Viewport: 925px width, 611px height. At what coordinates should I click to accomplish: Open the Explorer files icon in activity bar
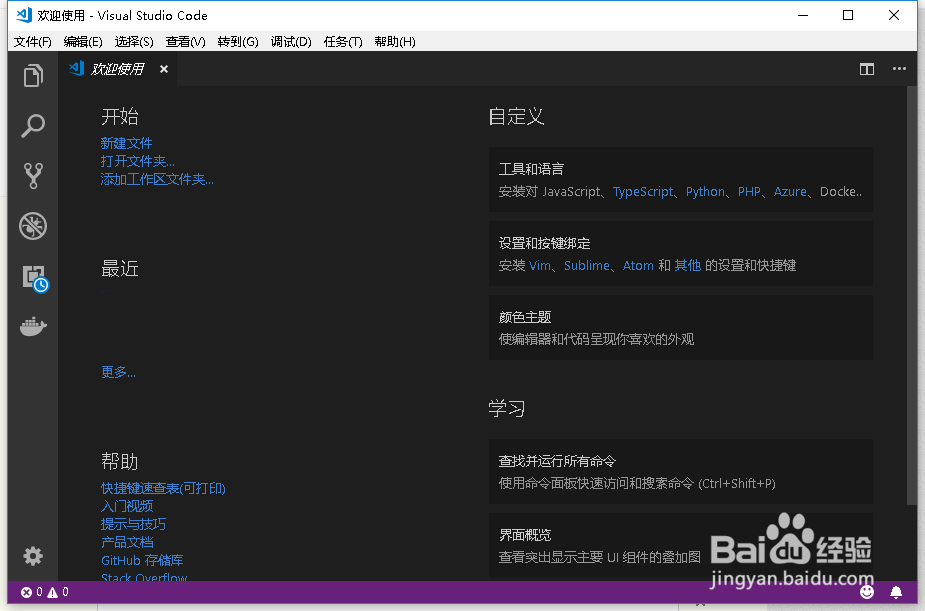coord(33,75)
